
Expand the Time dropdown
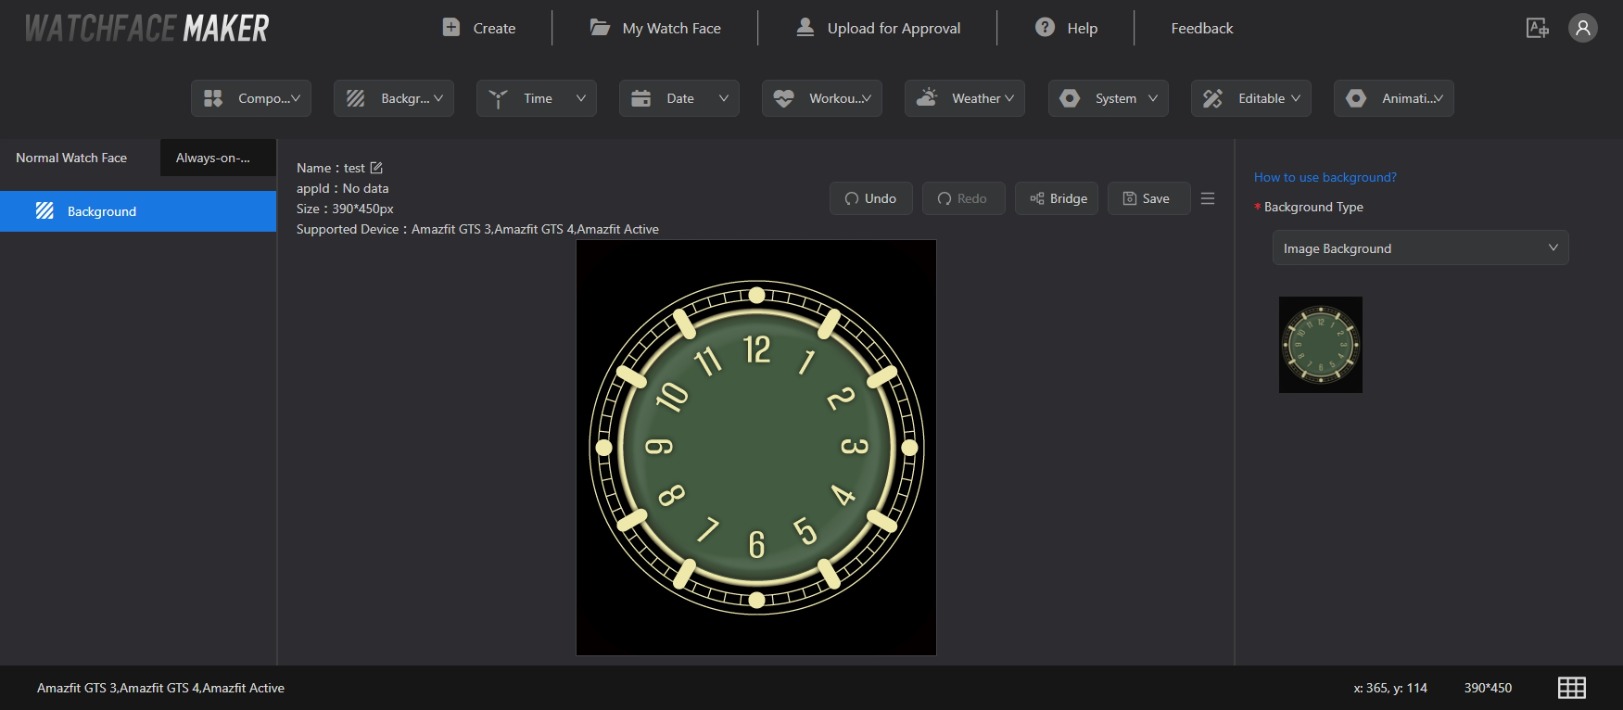pyautogui.click(x=536, y=98)
